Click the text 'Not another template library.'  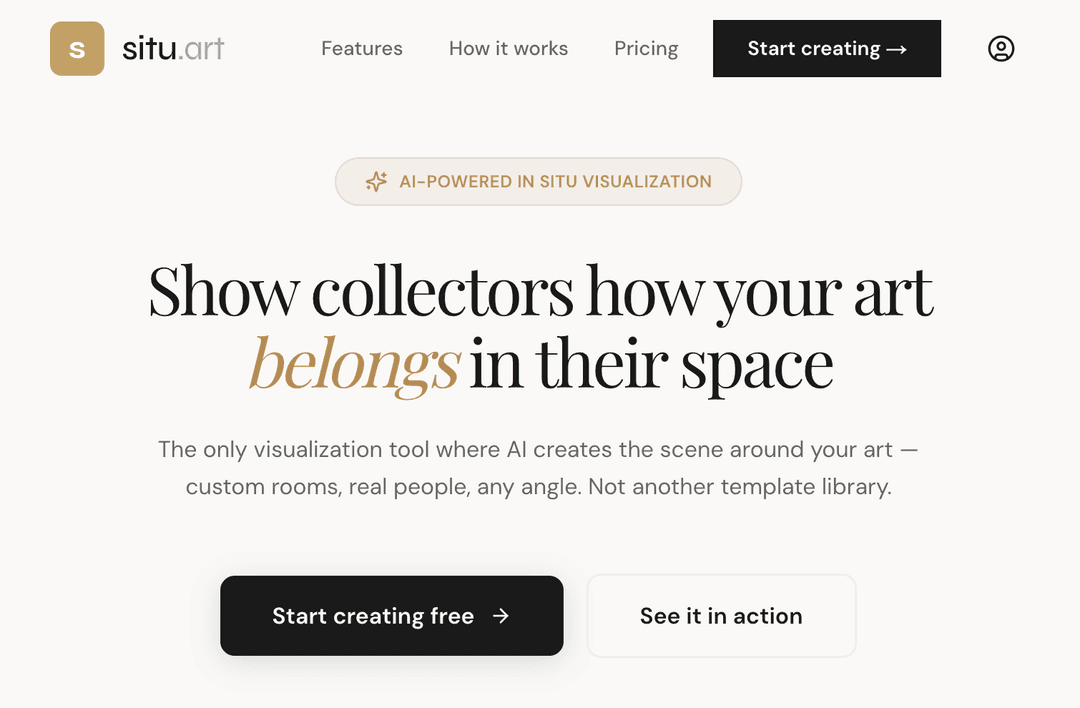(x=739, y=488)
